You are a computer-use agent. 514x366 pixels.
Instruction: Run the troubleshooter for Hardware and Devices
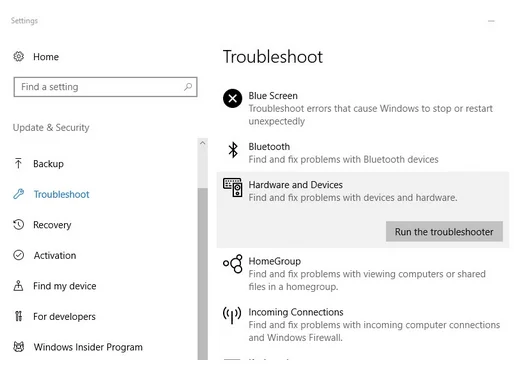pyautogui.click(x=444, y=231)
